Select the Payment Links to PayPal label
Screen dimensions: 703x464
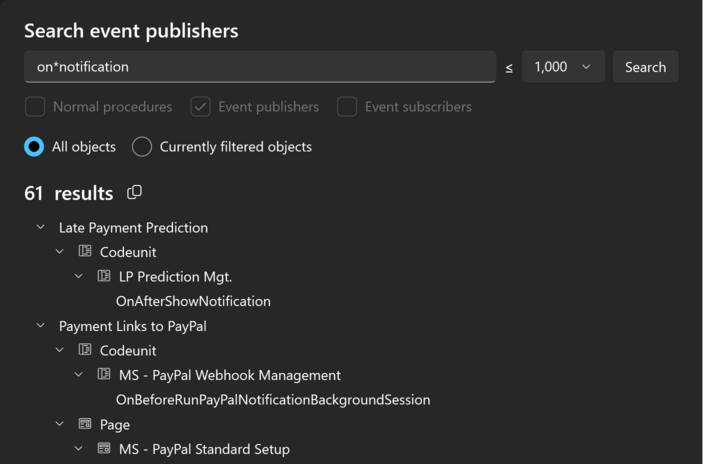[x=133, y=326]
